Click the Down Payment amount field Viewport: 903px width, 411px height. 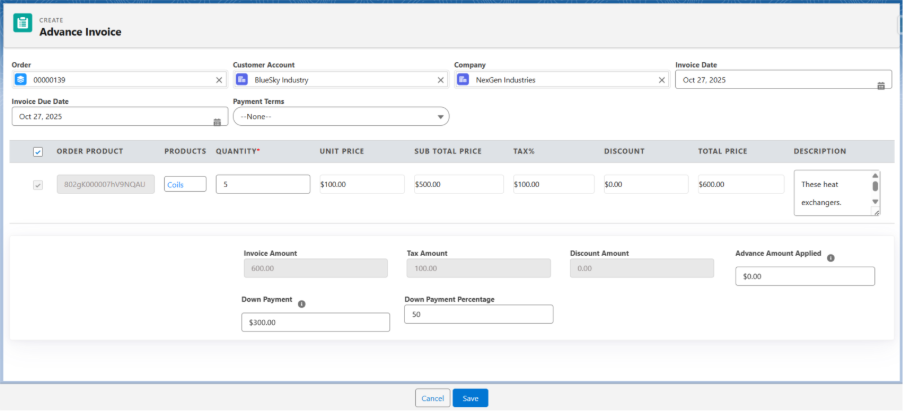[315, 322]
